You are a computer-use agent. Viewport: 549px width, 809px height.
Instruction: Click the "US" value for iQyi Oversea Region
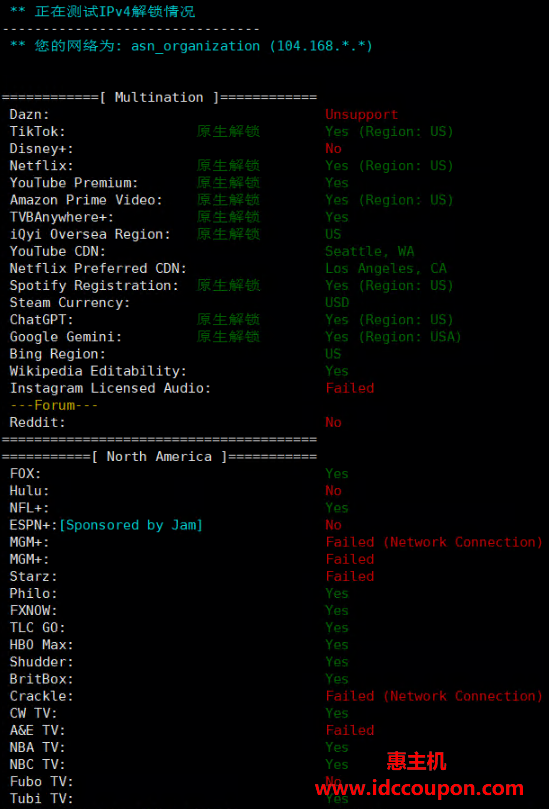point(333,234)
